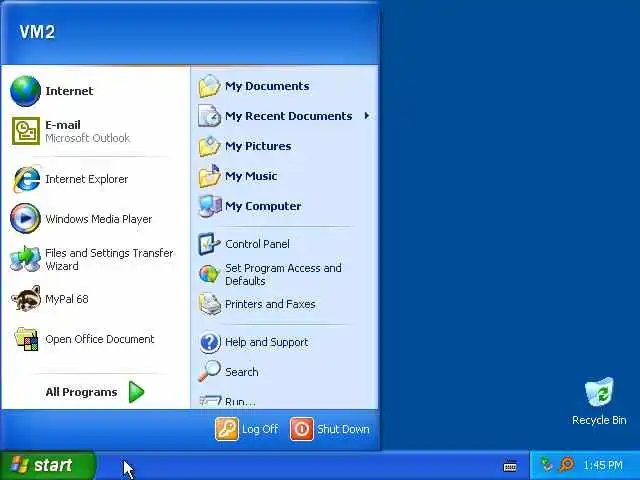640x480 pixels.
Task: Click Files and Settings Transfer Wizard icon
Action: click(x=25, y=259)
